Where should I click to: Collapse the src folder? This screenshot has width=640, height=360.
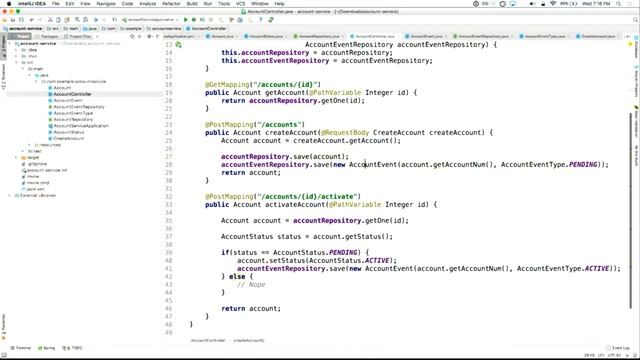pyautogui.click(x=16, y=62)
